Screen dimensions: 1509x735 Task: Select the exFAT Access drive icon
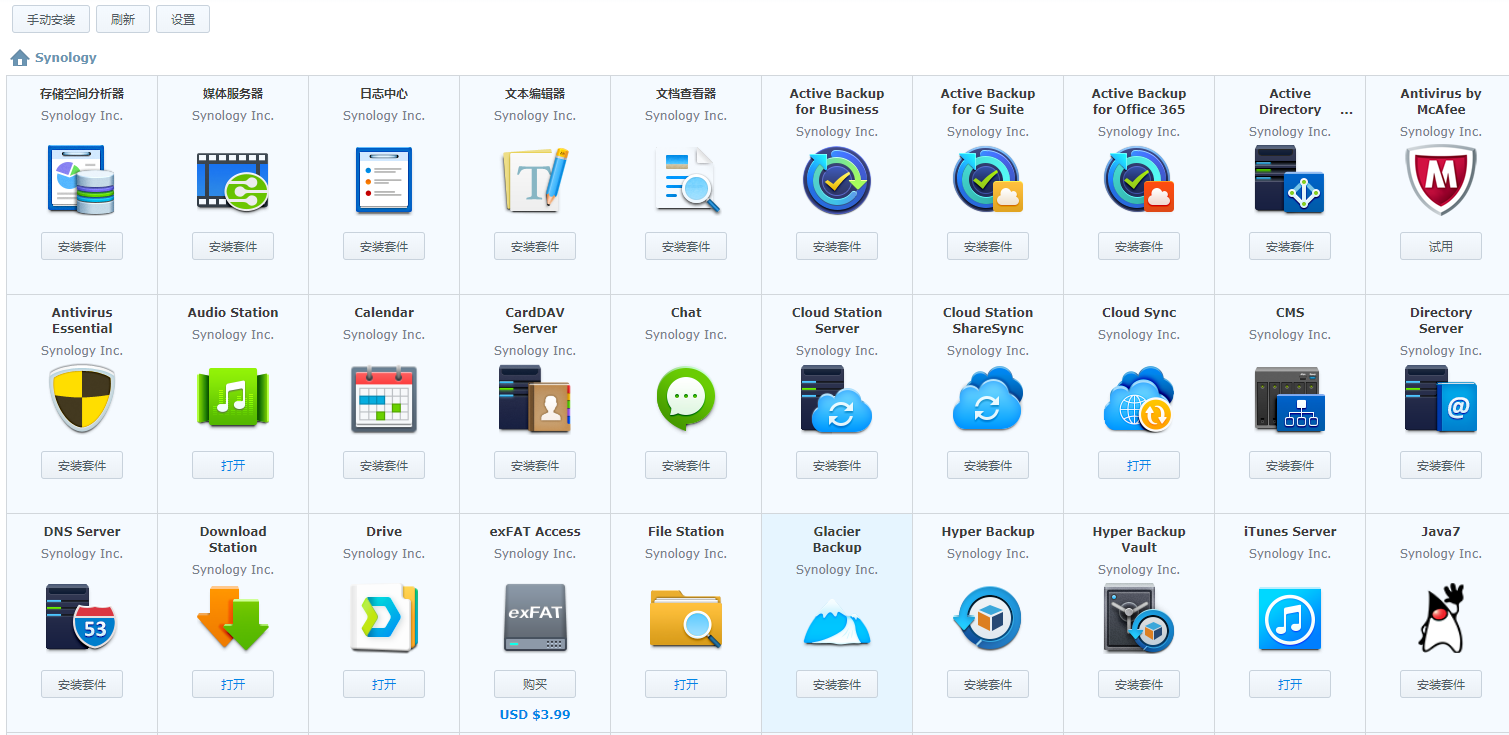click(535, 618)
